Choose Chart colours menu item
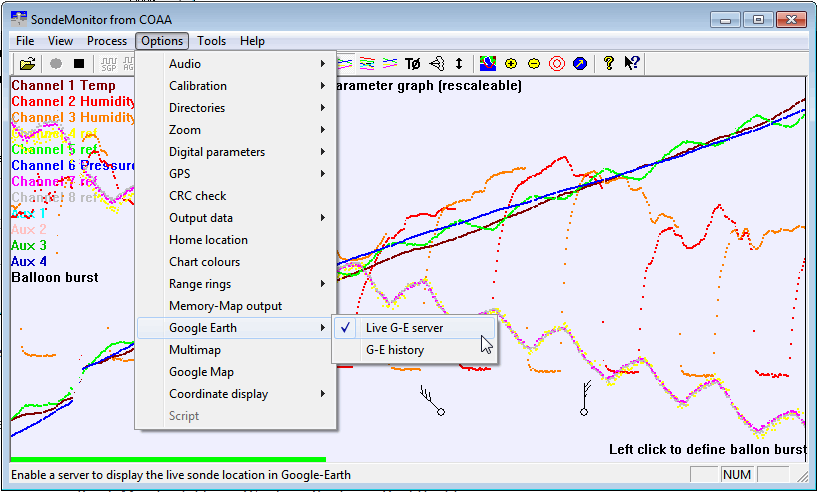818x492 pixels. pyautogui.click(x=235, y=262)
